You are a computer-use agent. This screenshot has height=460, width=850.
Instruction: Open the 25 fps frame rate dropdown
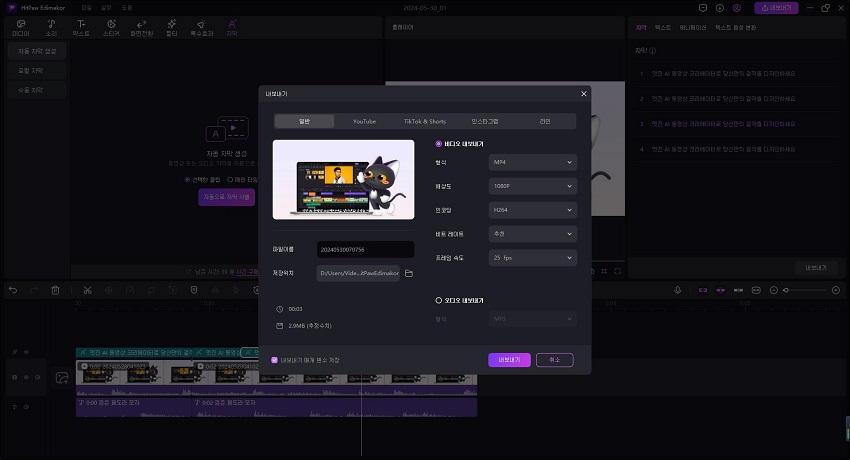(533, 258)
